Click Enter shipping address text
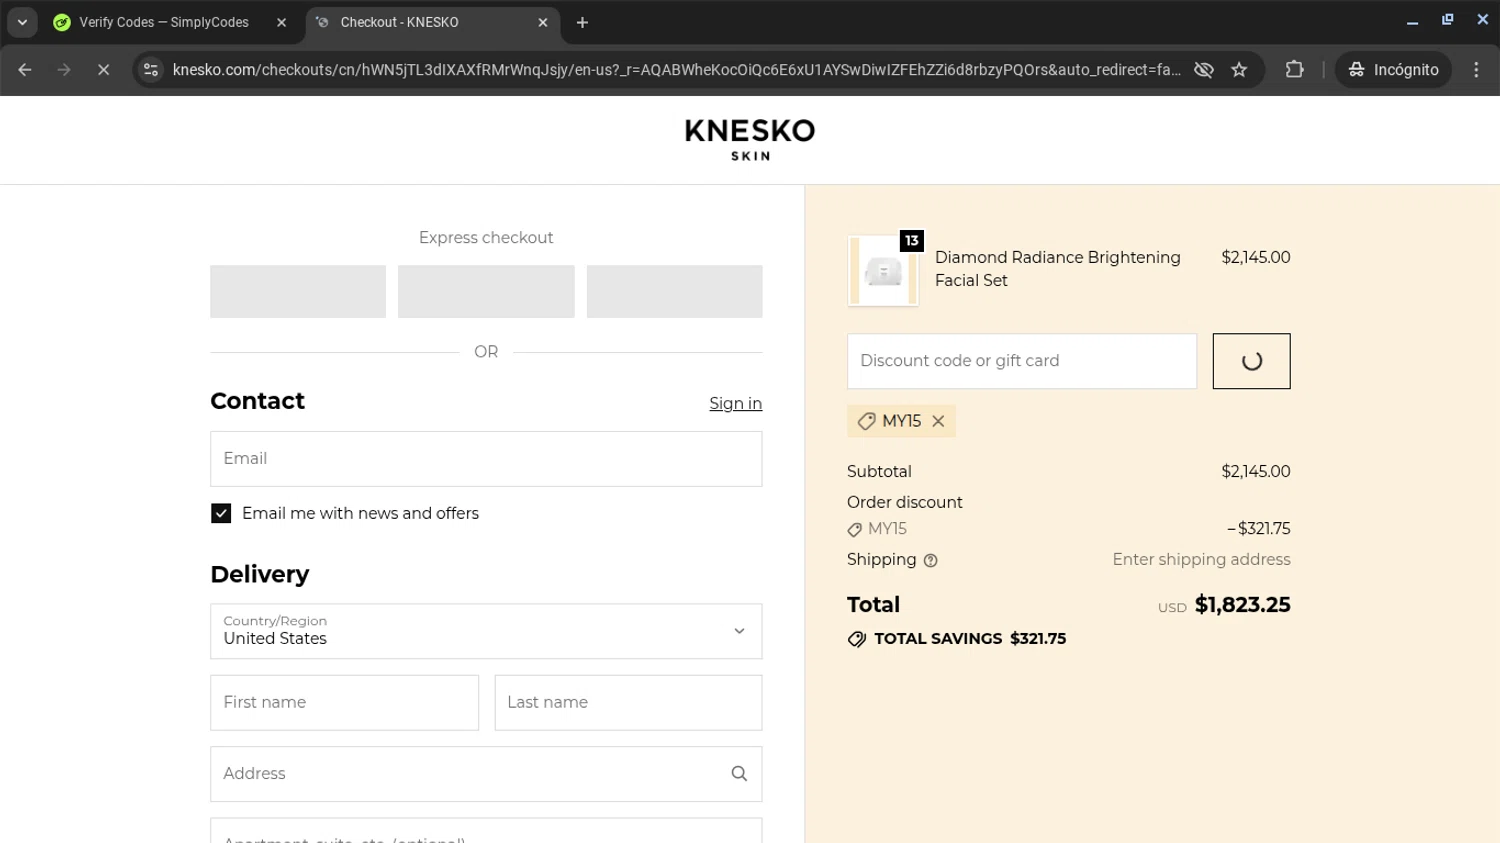 pos(1201,560)
